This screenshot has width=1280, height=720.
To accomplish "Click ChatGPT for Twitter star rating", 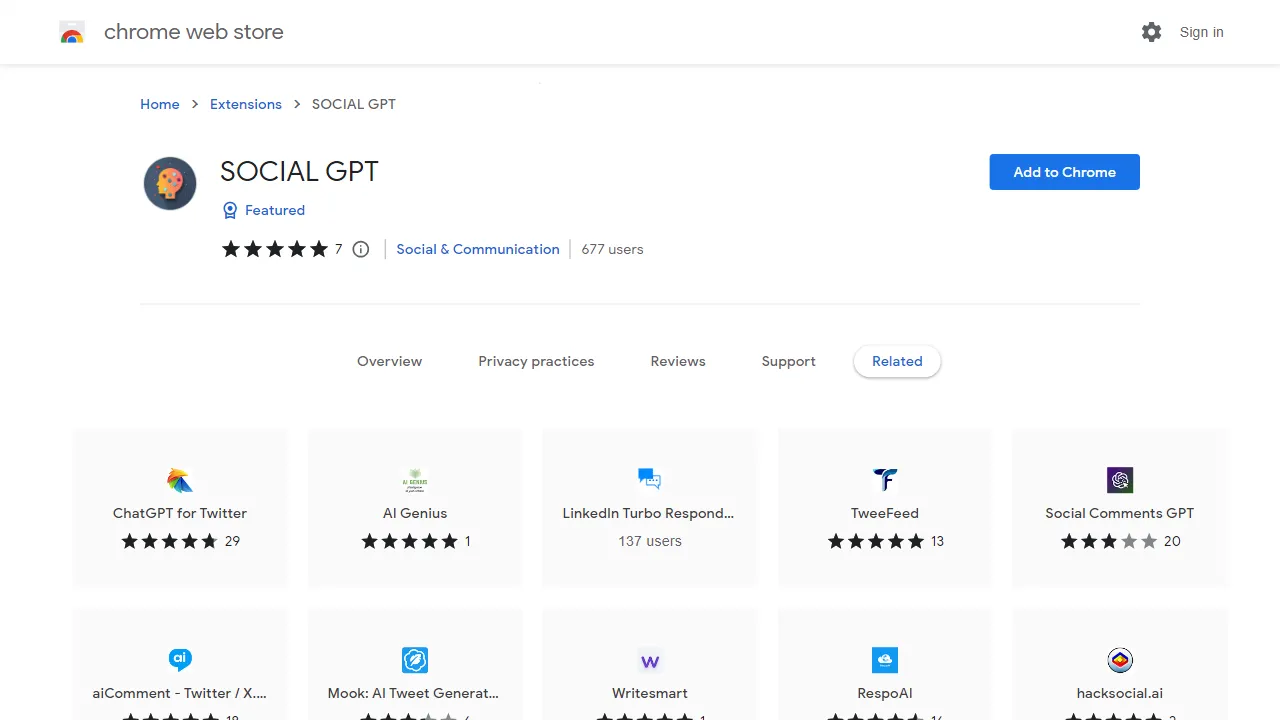I will [169, 541].
